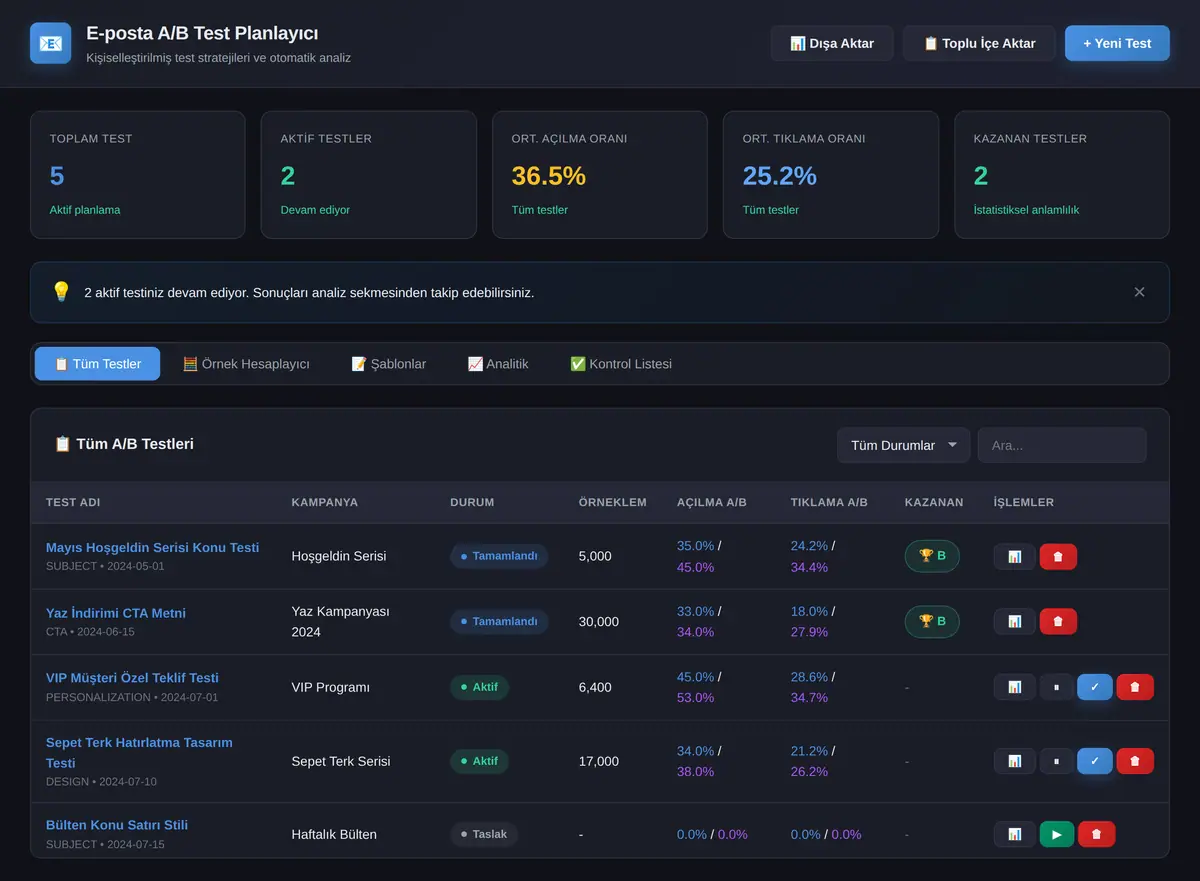Open analytics chart icon for Mayıs Hoşgeldin test
The width and height of the screenshot is (1200, 881).
tap(1014, 556)
